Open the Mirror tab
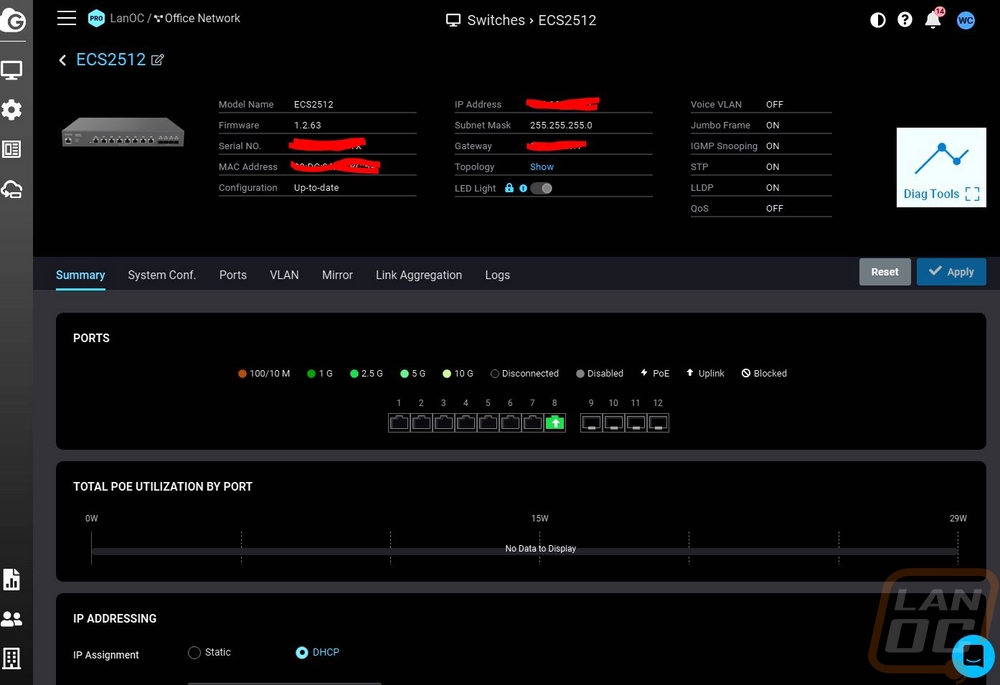Screen dimensions: 1000x685 337,275
